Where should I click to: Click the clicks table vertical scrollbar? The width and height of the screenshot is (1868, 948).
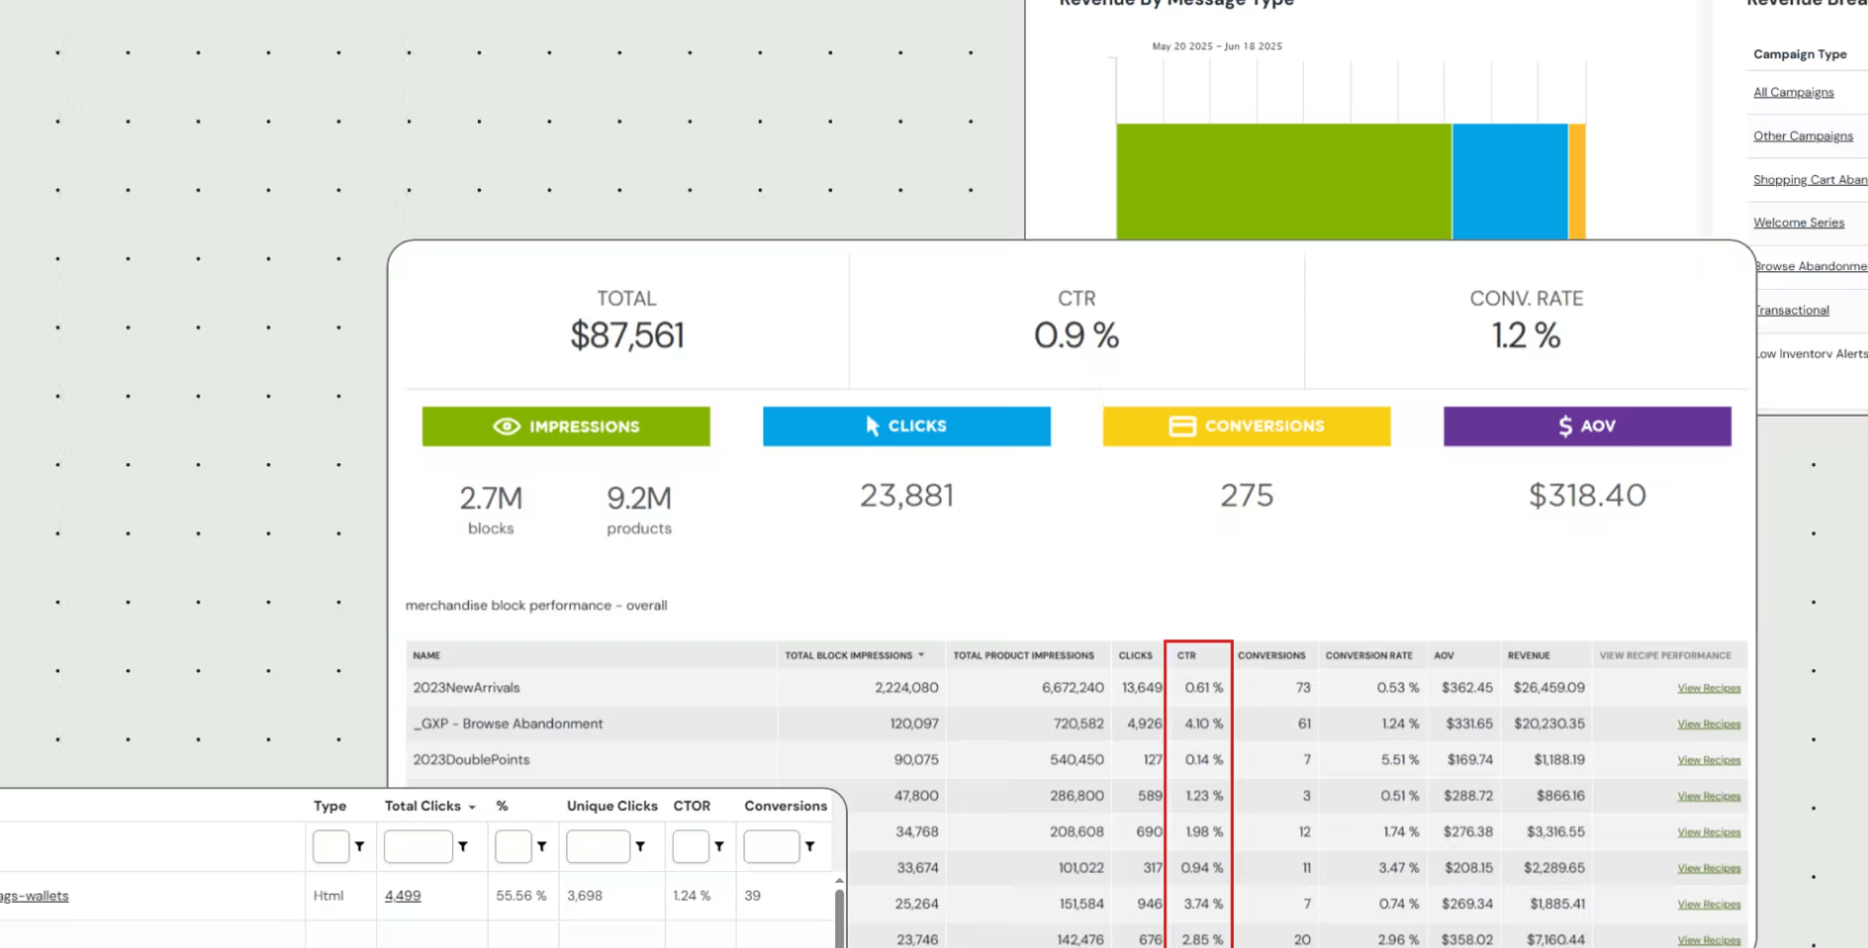pos(839,918)
